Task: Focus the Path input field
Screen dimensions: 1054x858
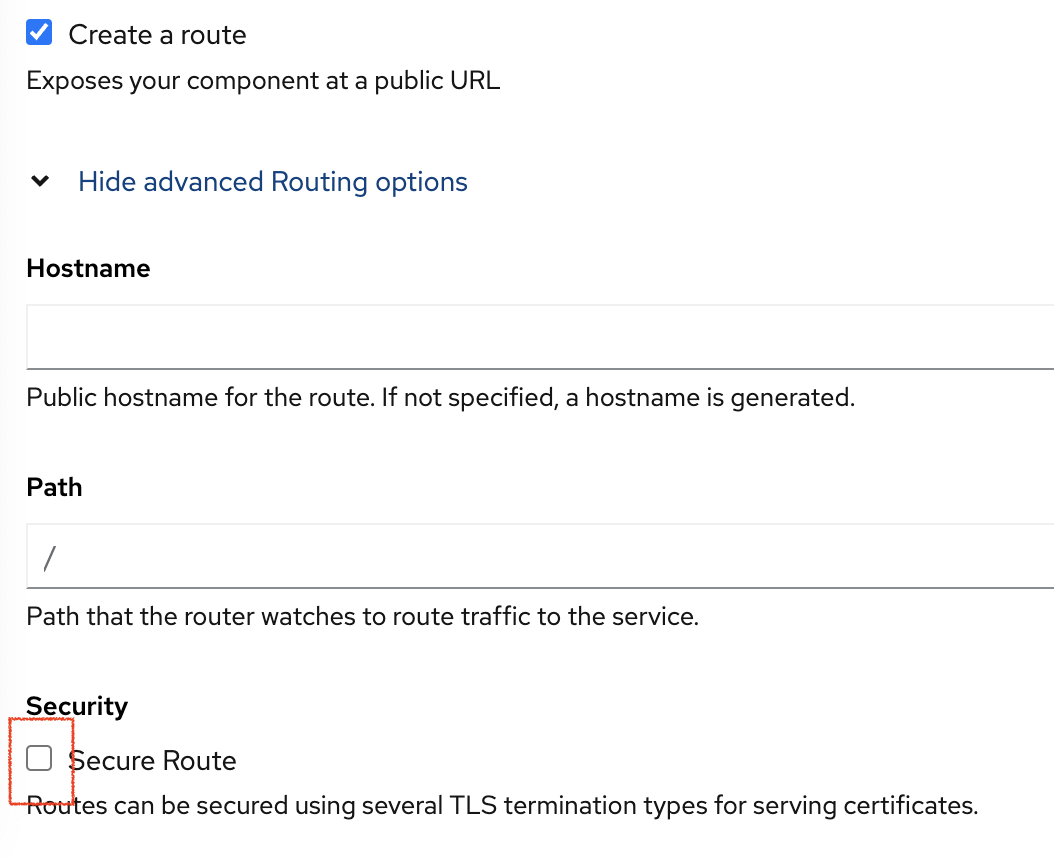Action: pos(540,556)
